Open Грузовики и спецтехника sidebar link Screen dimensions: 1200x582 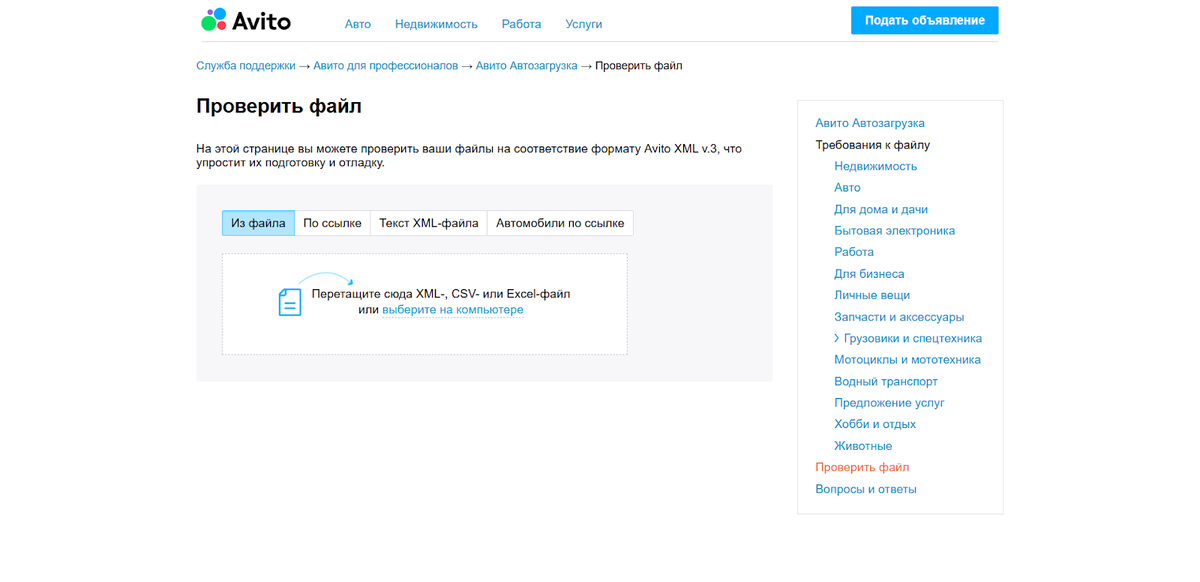coord(913,338)
